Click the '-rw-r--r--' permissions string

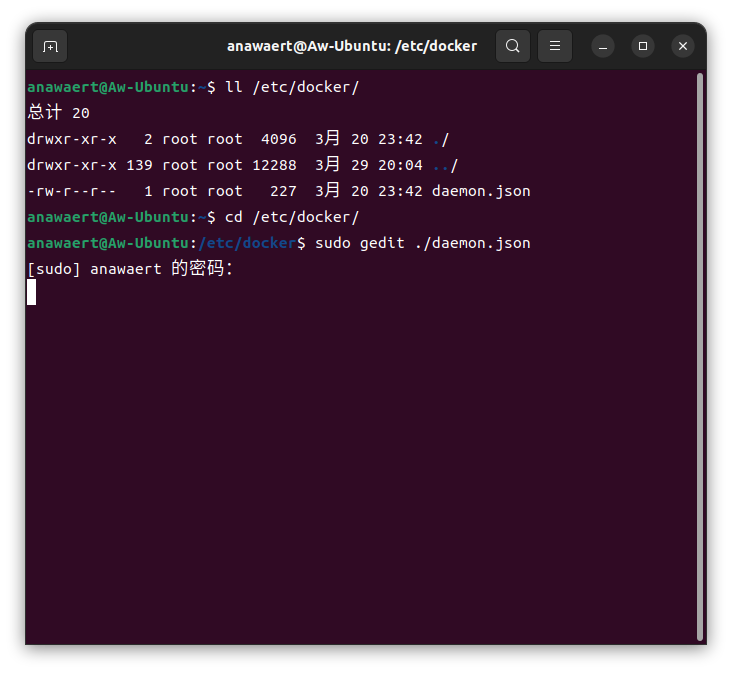[72, 191]
